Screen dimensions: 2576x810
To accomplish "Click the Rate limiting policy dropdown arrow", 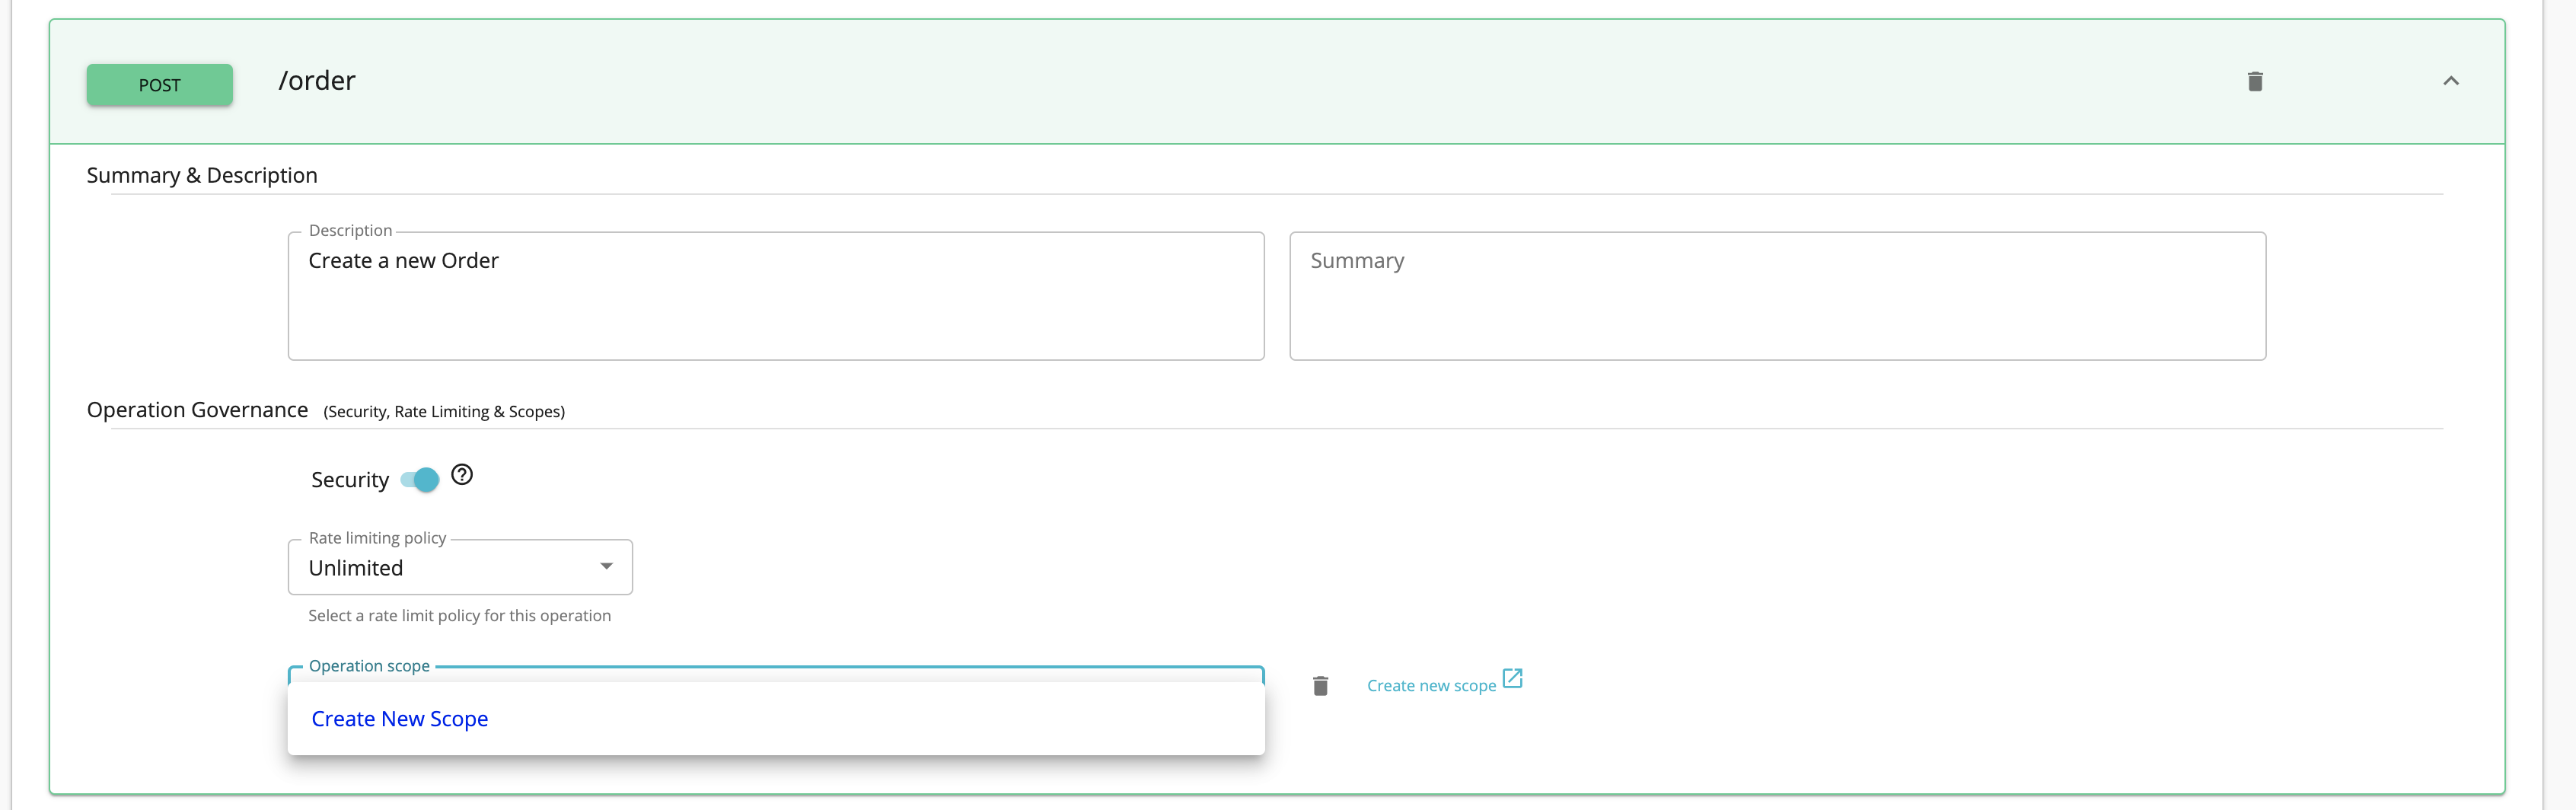I will [606, 566].
